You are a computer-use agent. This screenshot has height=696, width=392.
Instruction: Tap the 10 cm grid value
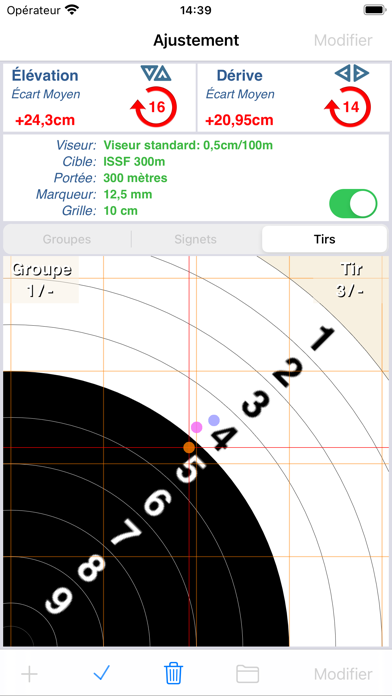pos(120,210)
